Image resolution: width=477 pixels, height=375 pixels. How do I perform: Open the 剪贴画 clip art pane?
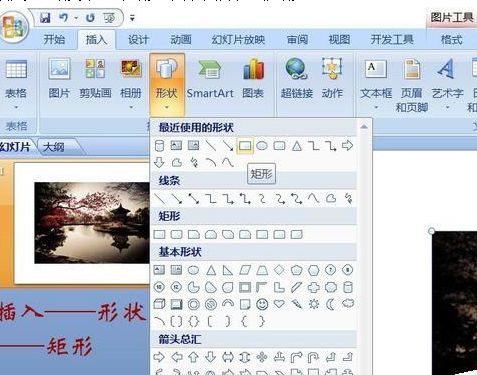95,79
